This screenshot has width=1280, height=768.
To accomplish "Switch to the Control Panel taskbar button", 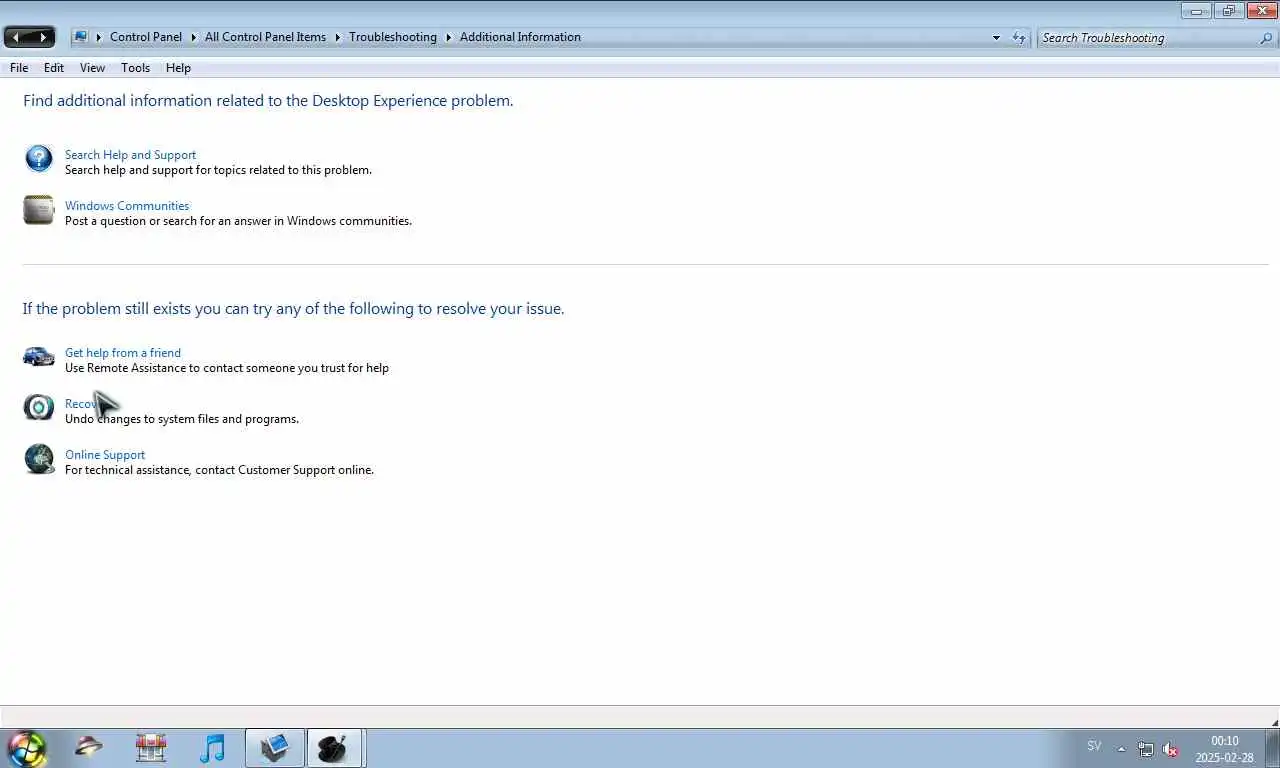I will (x=275, y=748).
